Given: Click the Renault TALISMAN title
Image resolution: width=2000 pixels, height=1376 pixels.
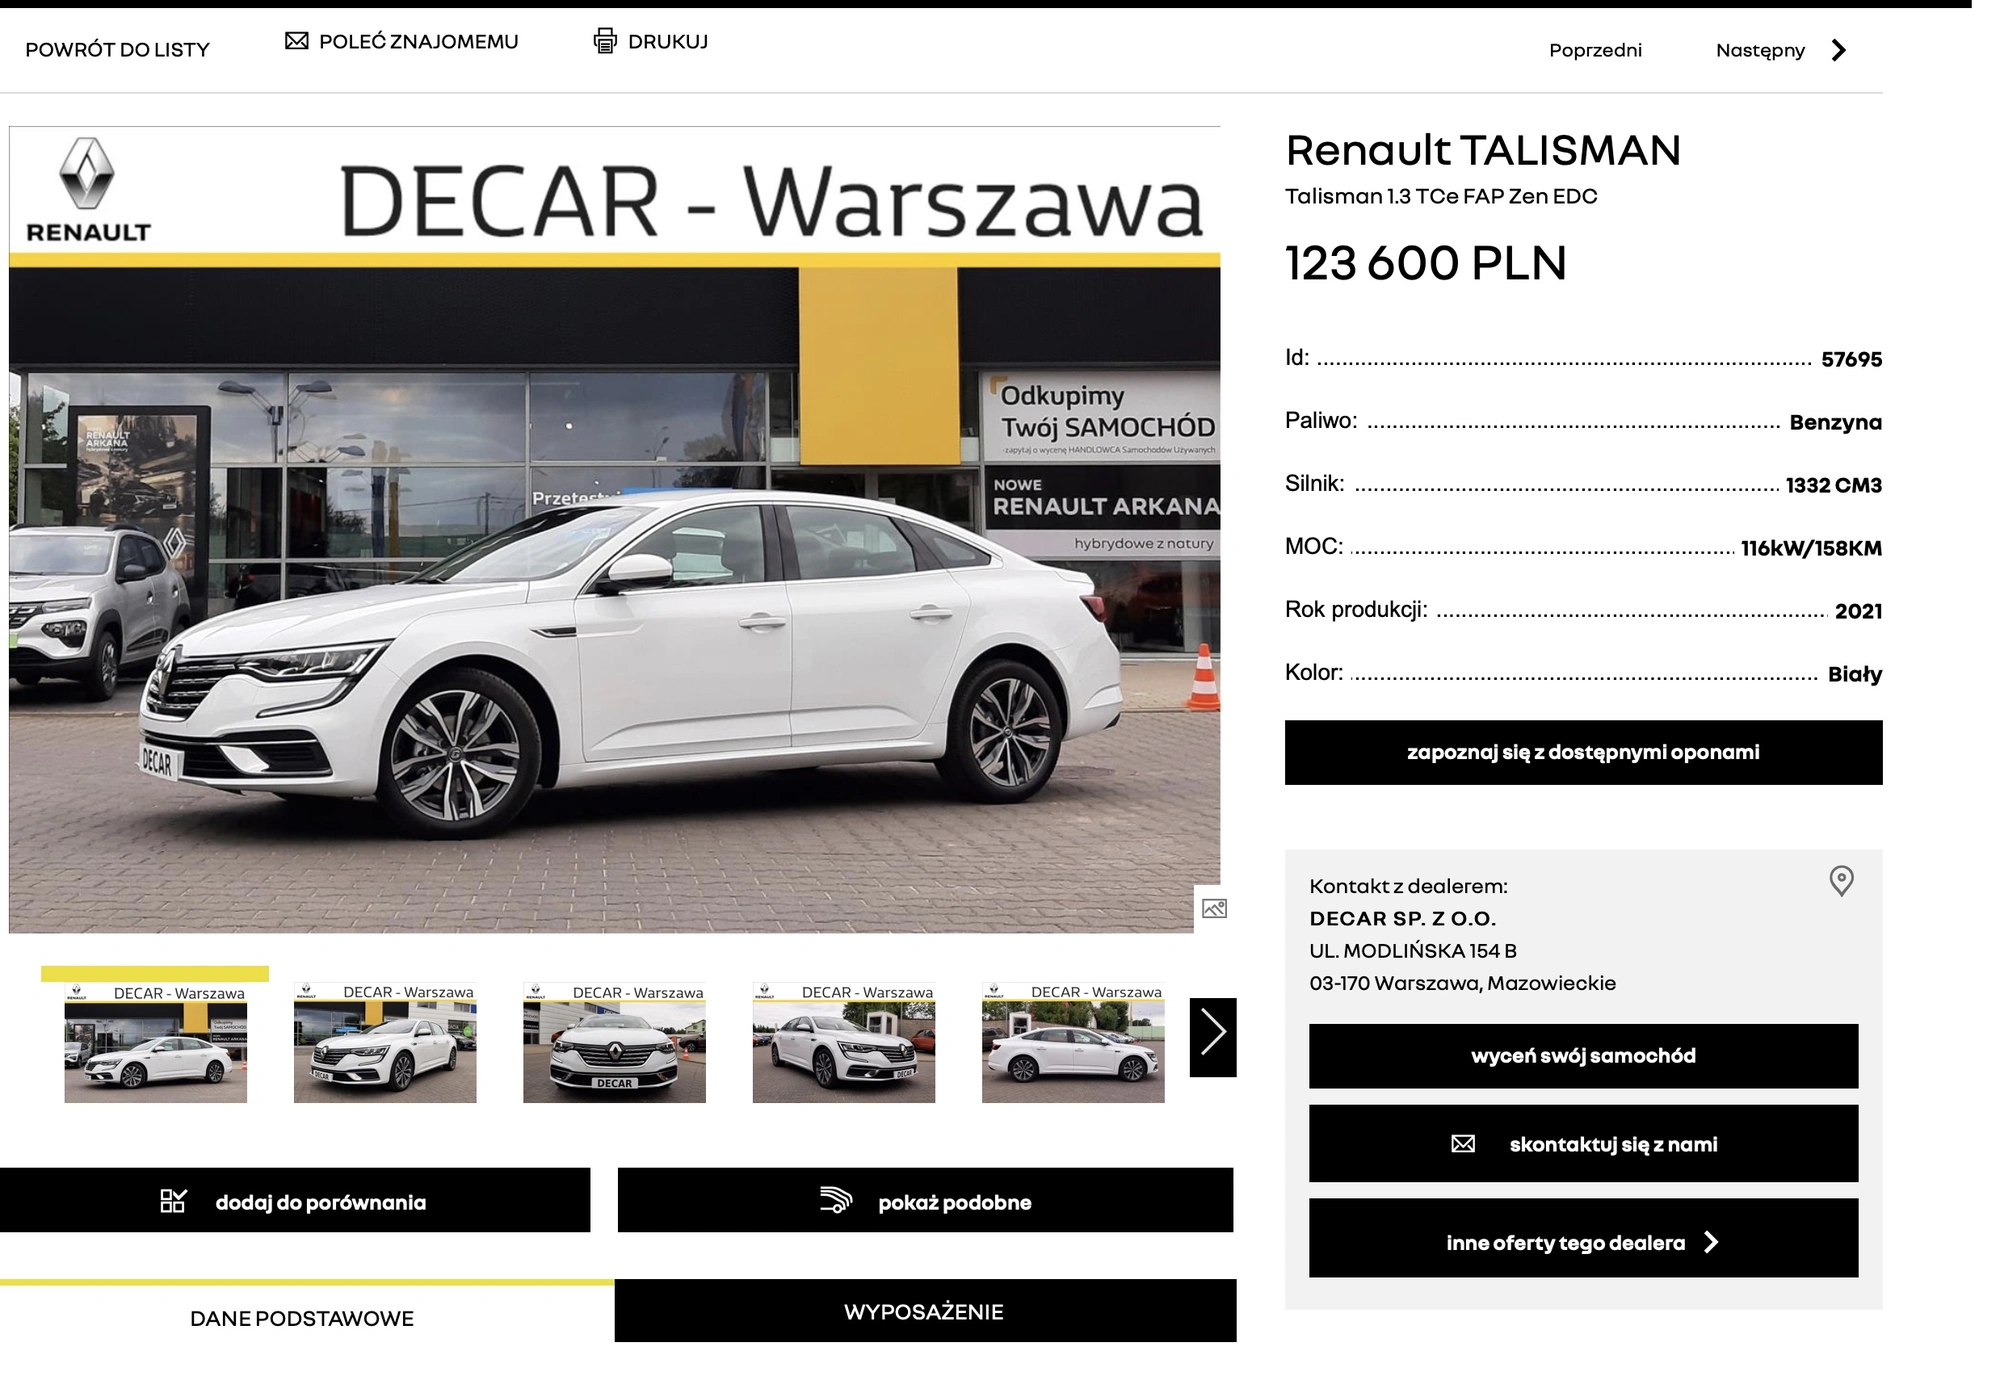Looking at the screenshot, I should pos(1482,151).
